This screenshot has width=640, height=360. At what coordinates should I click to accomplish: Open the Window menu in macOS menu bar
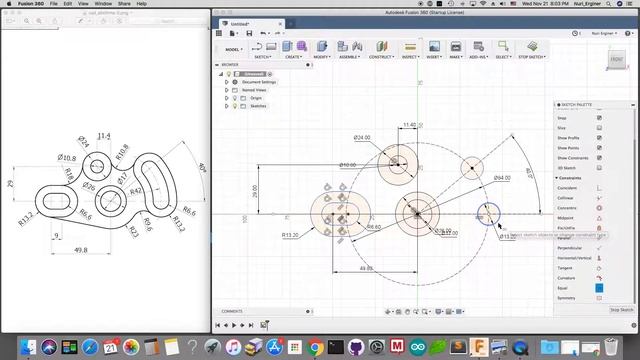point(103,4)
